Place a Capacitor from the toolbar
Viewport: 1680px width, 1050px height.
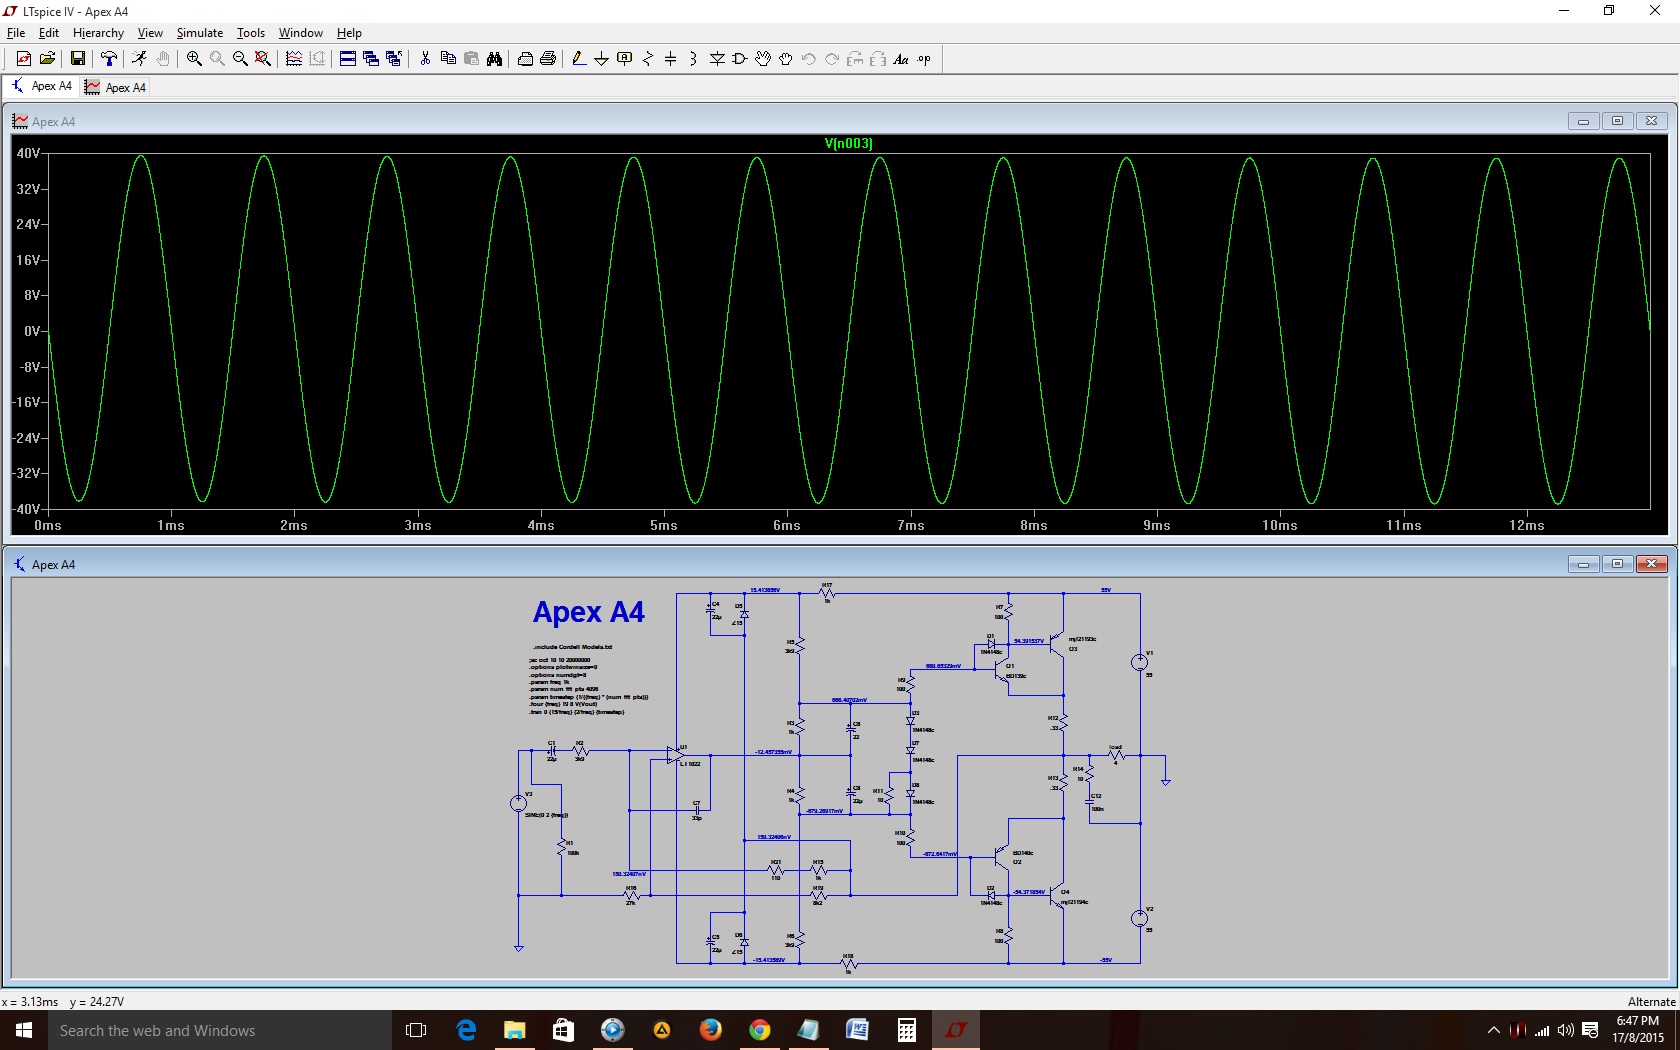(671, 59)
